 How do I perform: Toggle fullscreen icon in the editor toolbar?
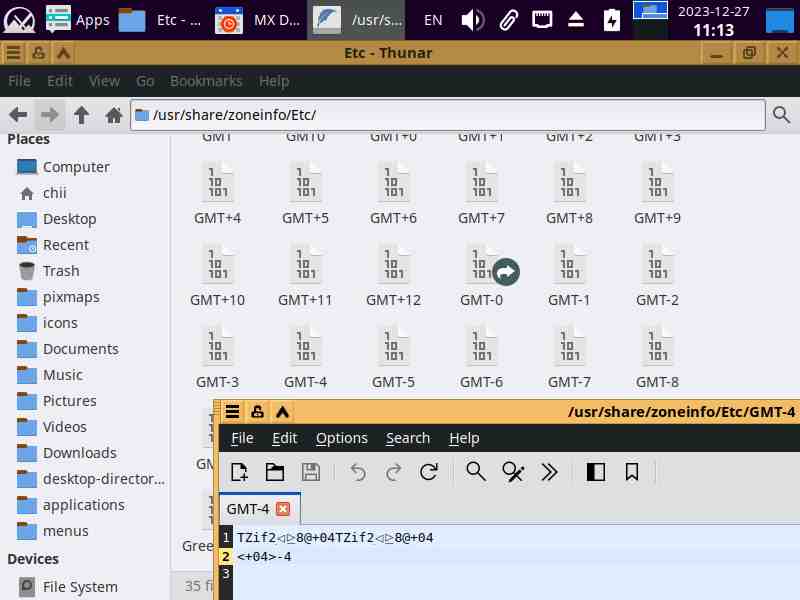595,472
